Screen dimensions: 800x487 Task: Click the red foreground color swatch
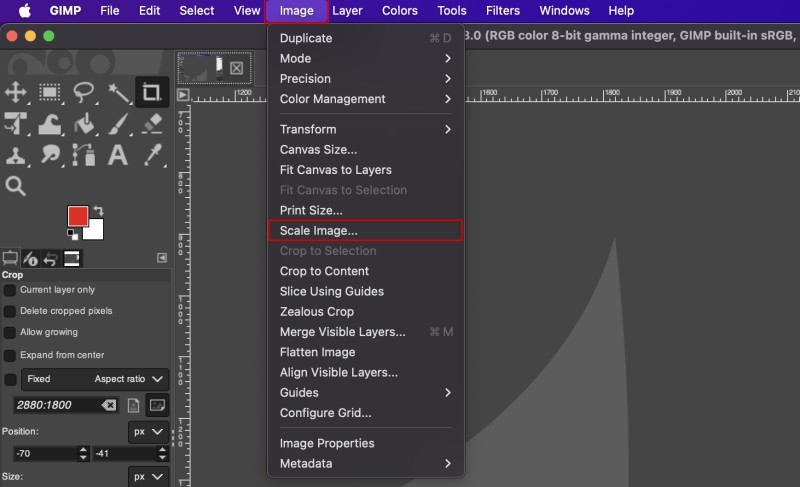[x=78, y=216]
